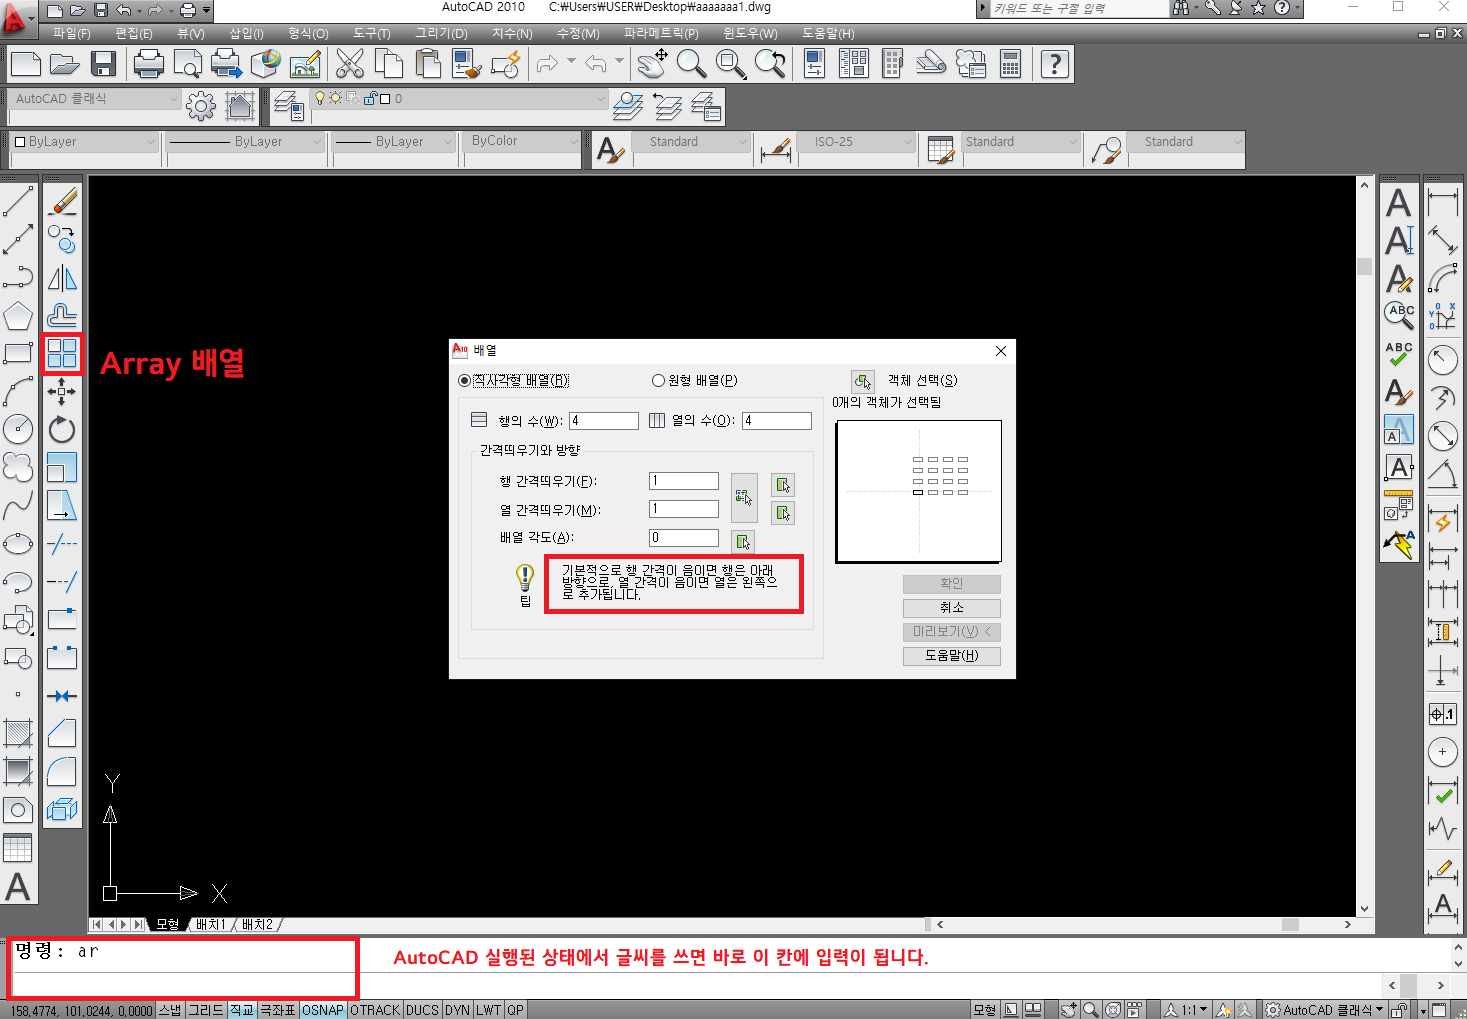Click the array angle input field

[x=684, y=538]
